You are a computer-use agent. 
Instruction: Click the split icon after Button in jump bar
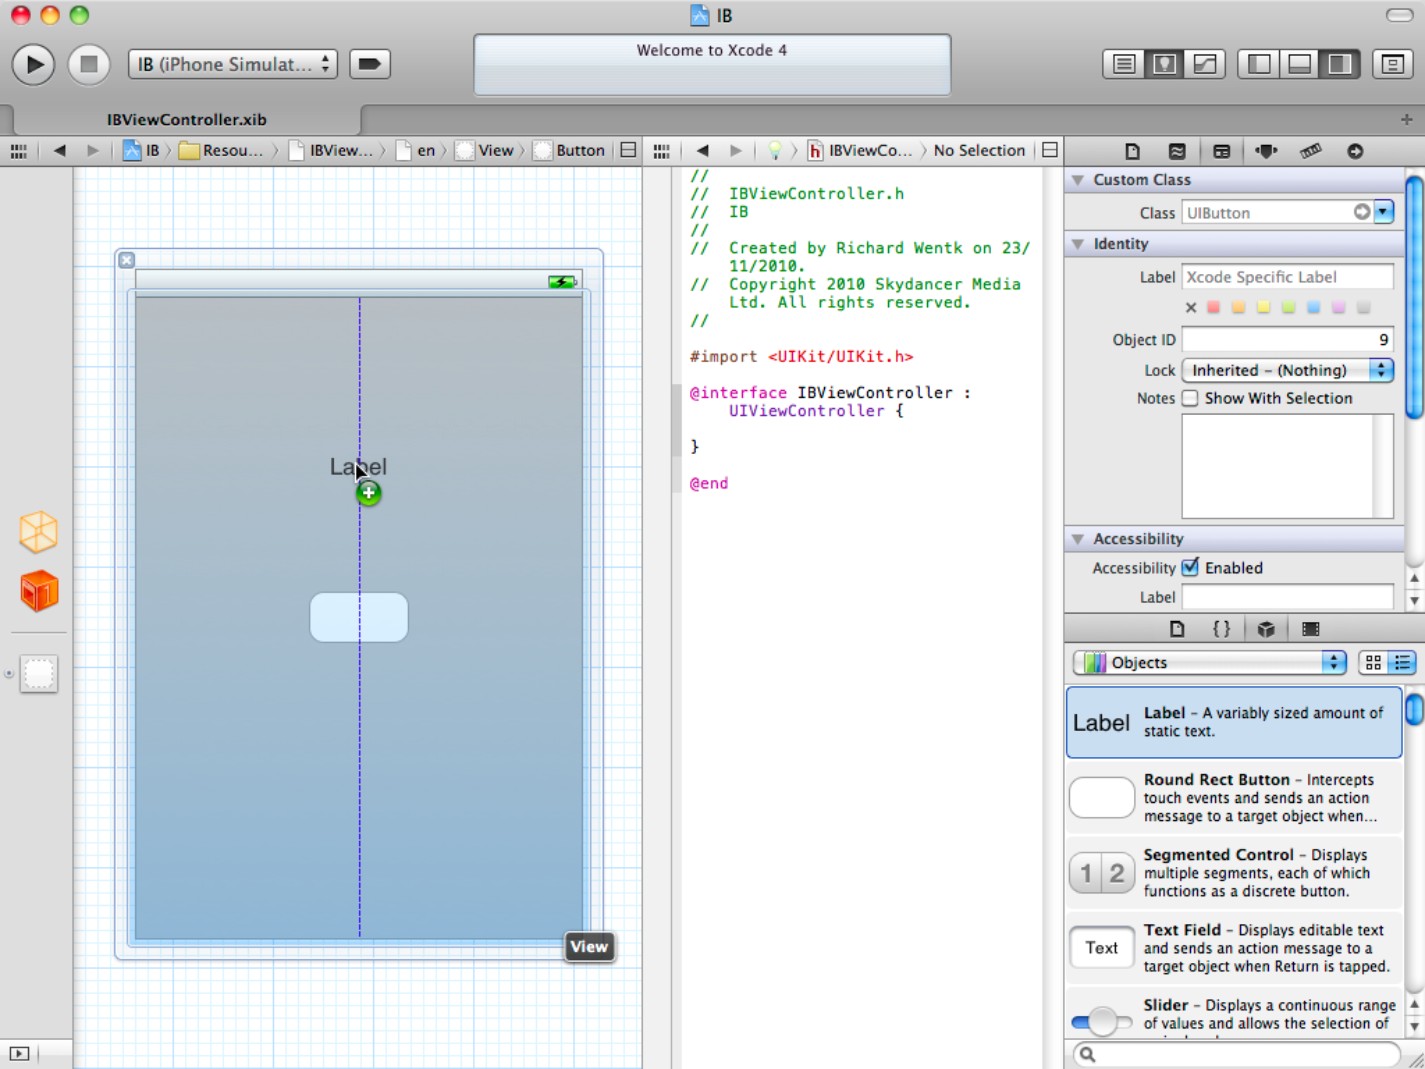pos(628,151)
